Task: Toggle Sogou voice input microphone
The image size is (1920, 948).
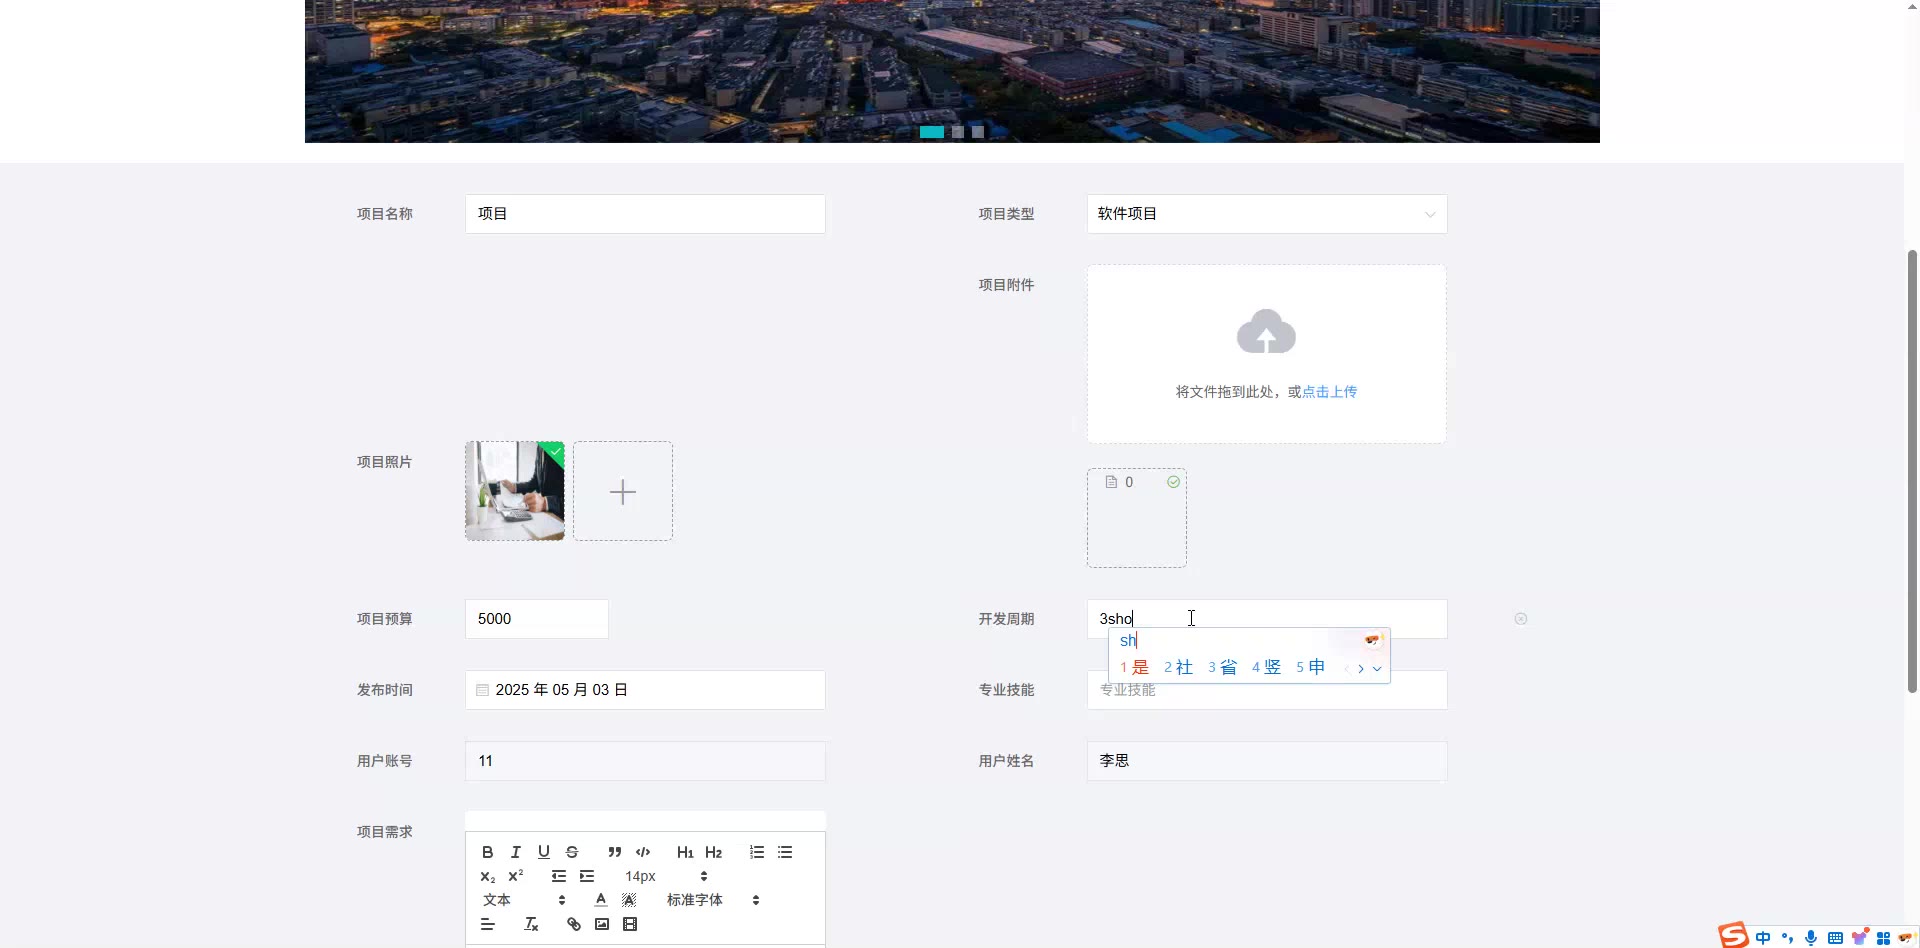Action: point(1811,938)
